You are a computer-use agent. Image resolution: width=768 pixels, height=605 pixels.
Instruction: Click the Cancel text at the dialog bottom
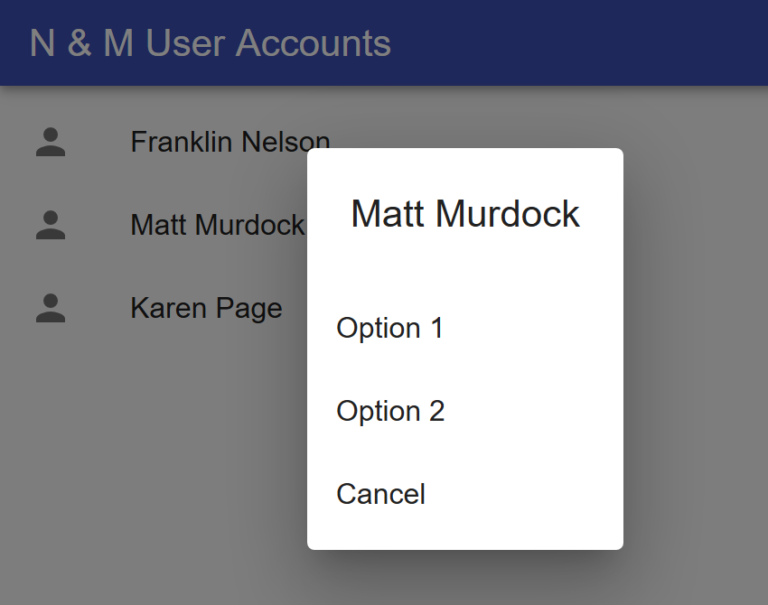coord(381,494)
